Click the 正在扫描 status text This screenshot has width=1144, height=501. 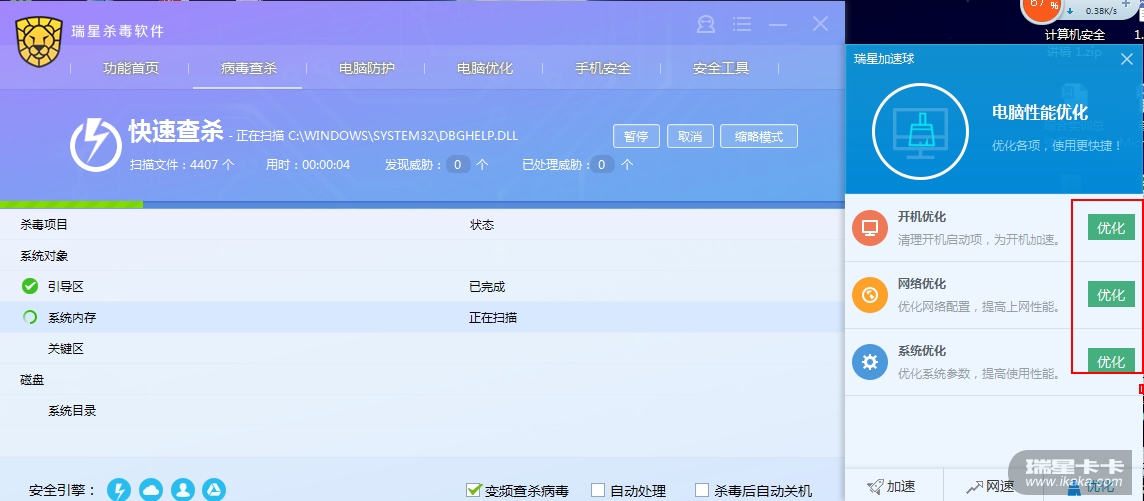(x=493, y=318)
